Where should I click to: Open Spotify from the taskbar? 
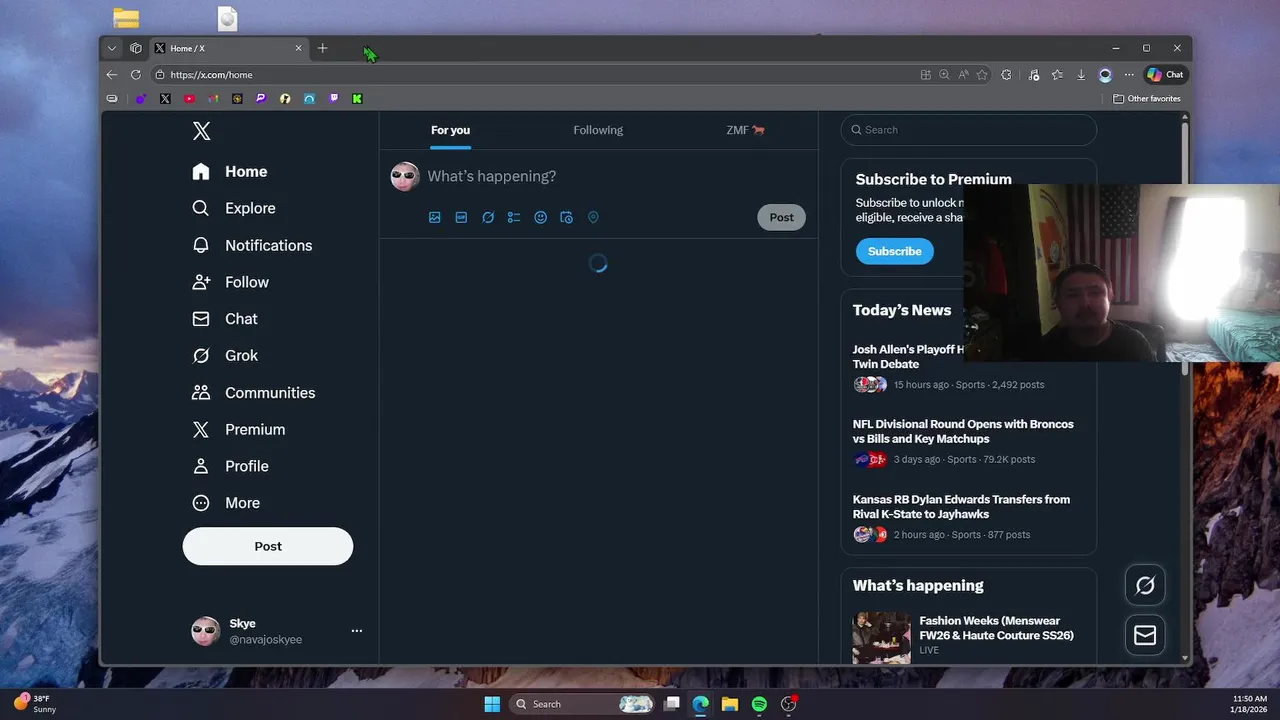point(759,704)
